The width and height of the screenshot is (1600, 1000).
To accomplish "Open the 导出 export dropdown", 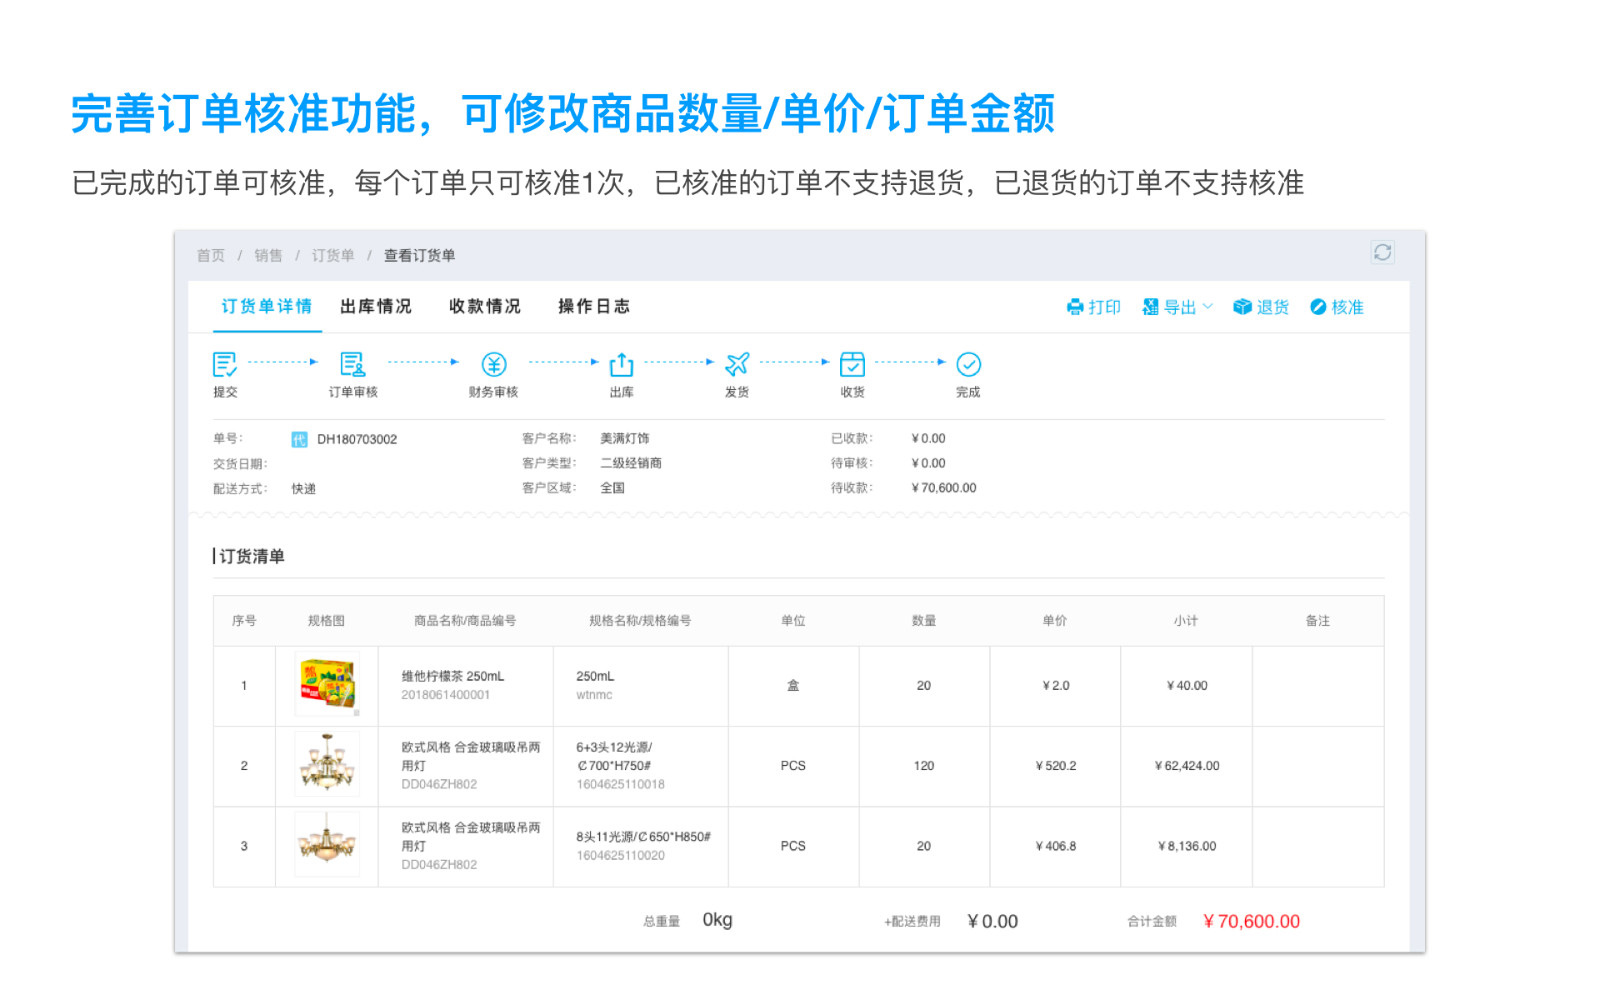I will 1177,307.
